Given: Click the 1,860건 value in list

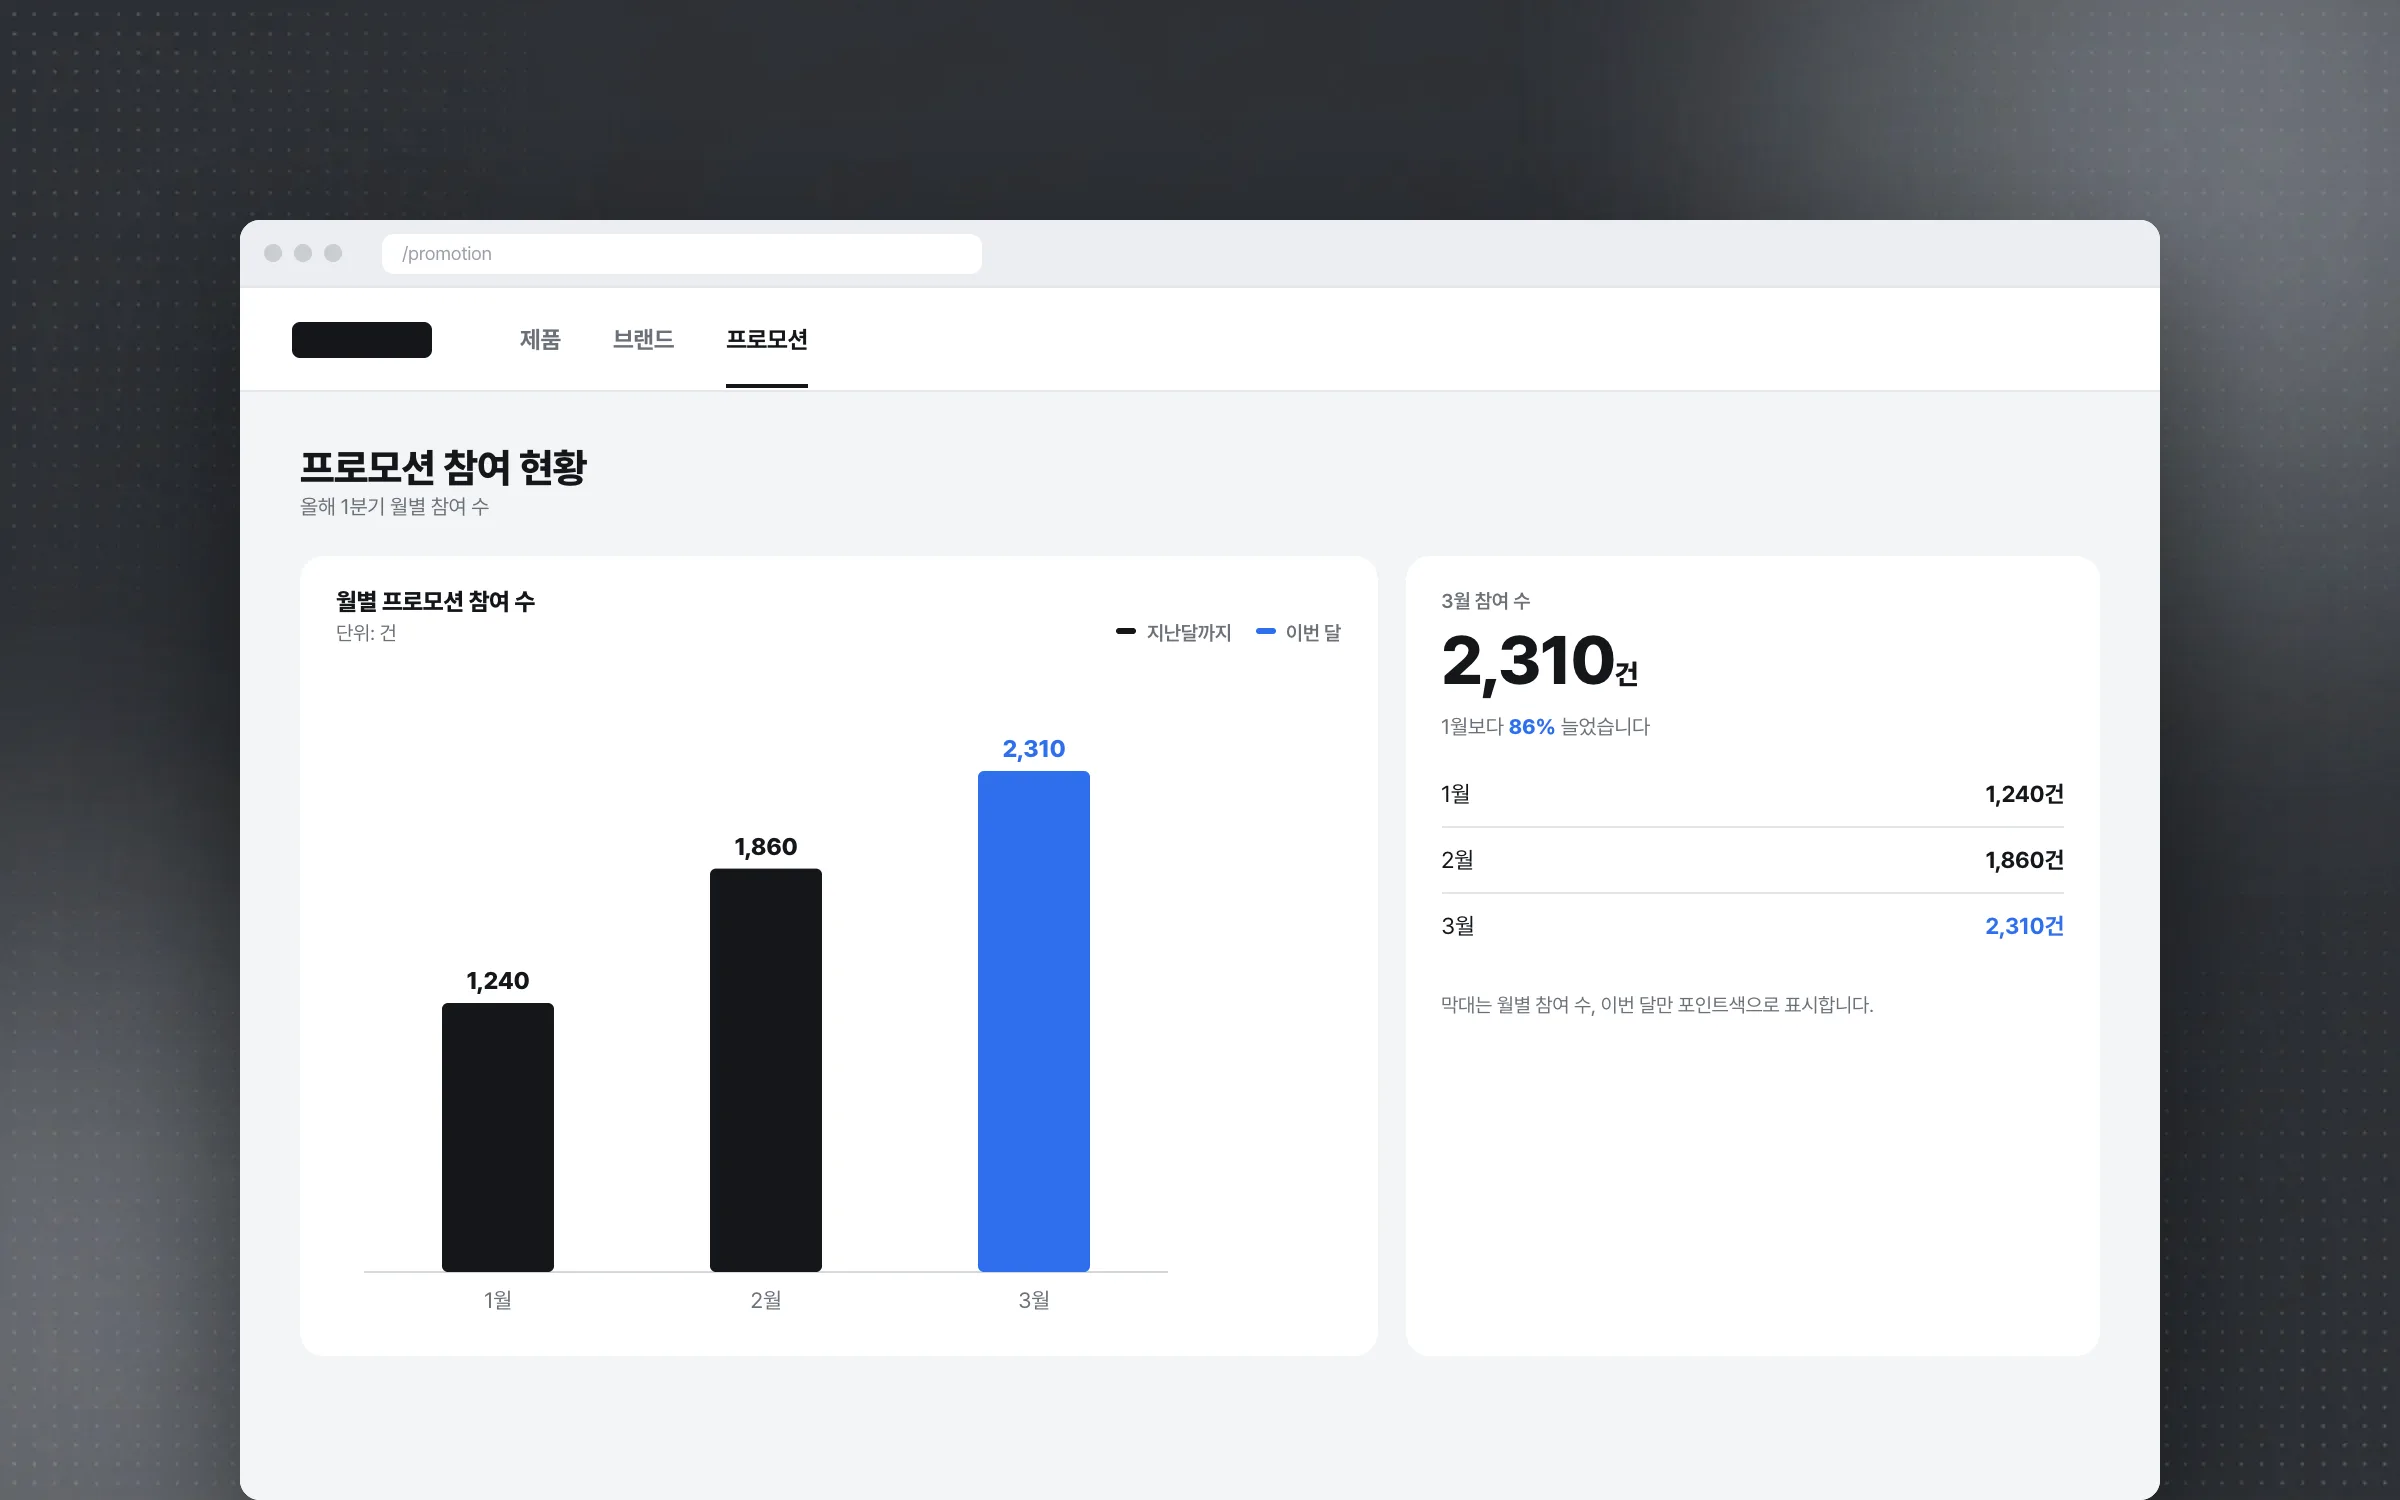Looking at the screenshot, I should (x=2024, y=860).
